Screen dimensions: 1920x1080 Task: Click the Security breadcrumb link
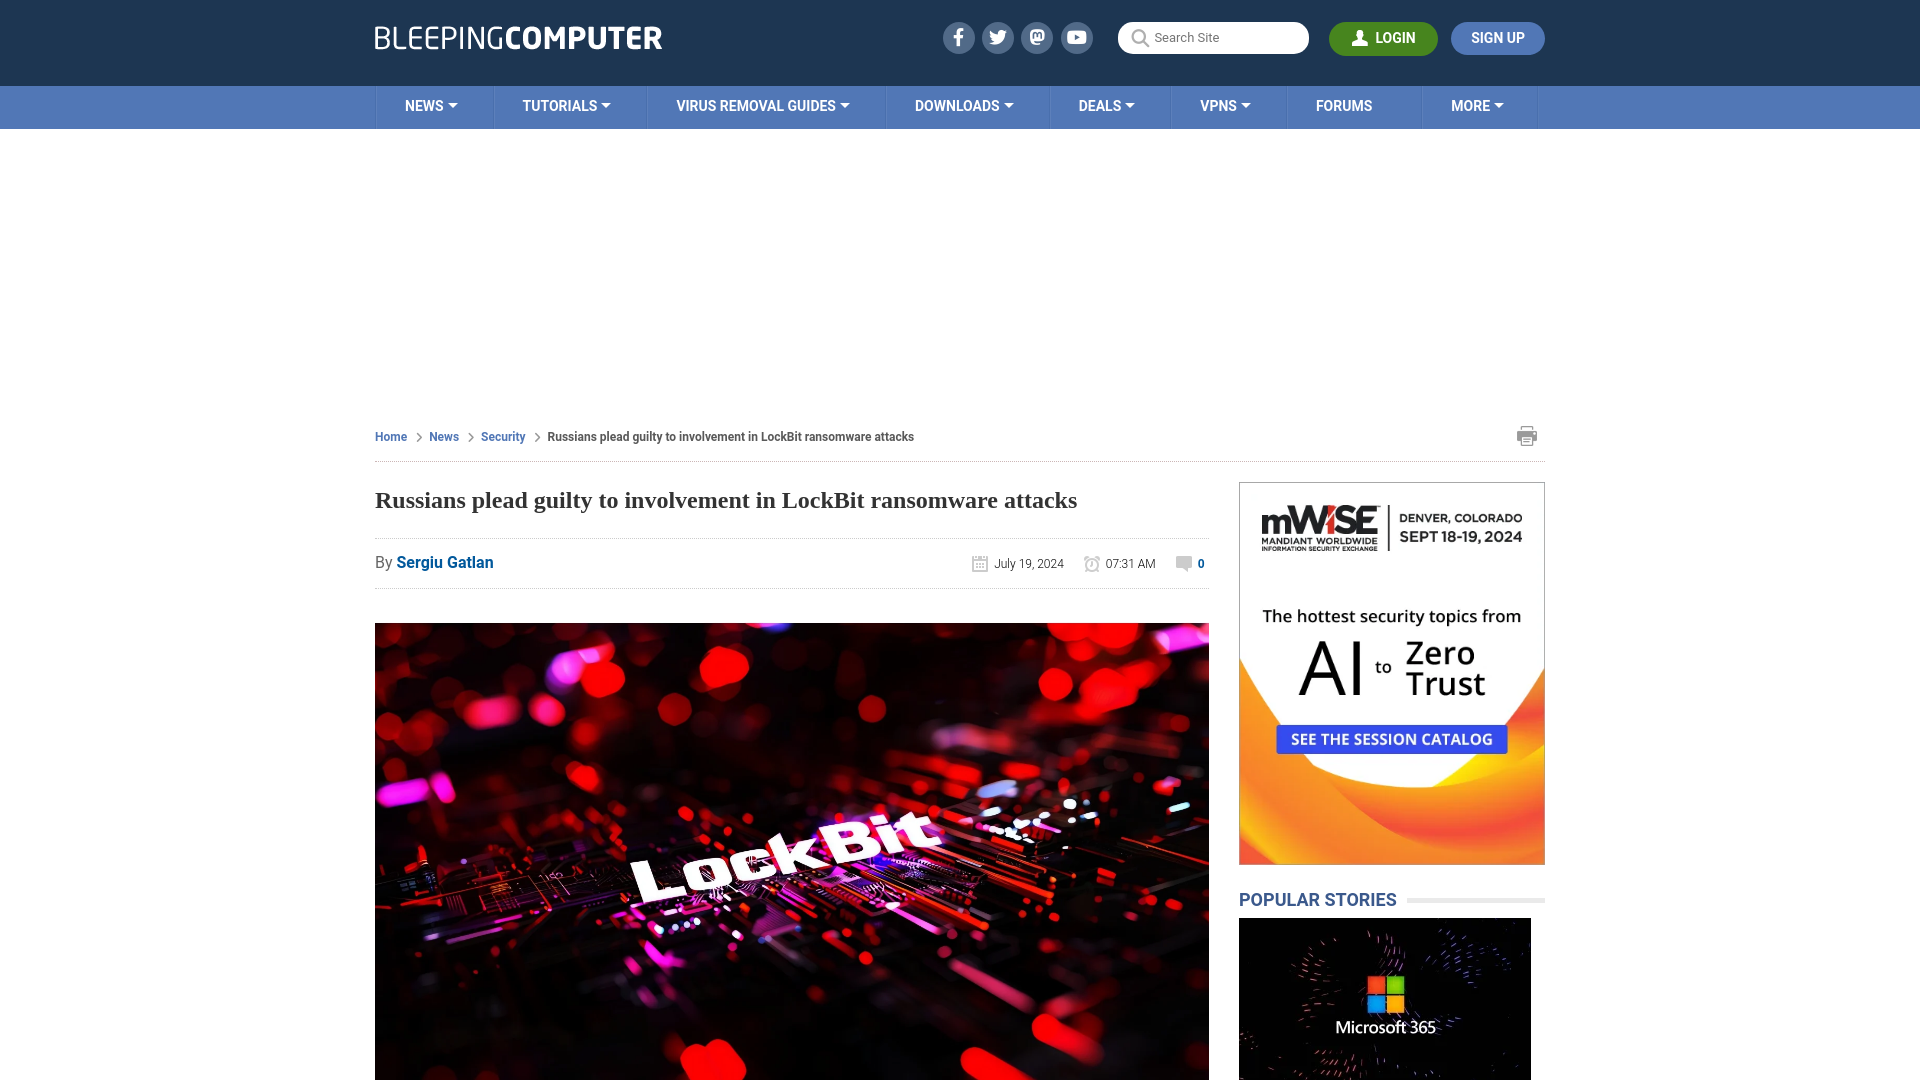(x=502, y=436)
